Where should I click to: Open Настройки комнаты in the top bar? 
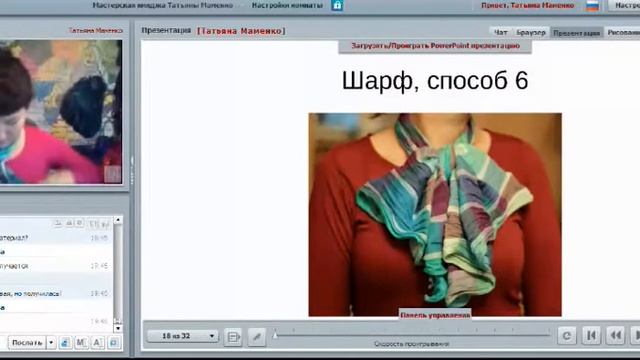[x=287, y=5]
